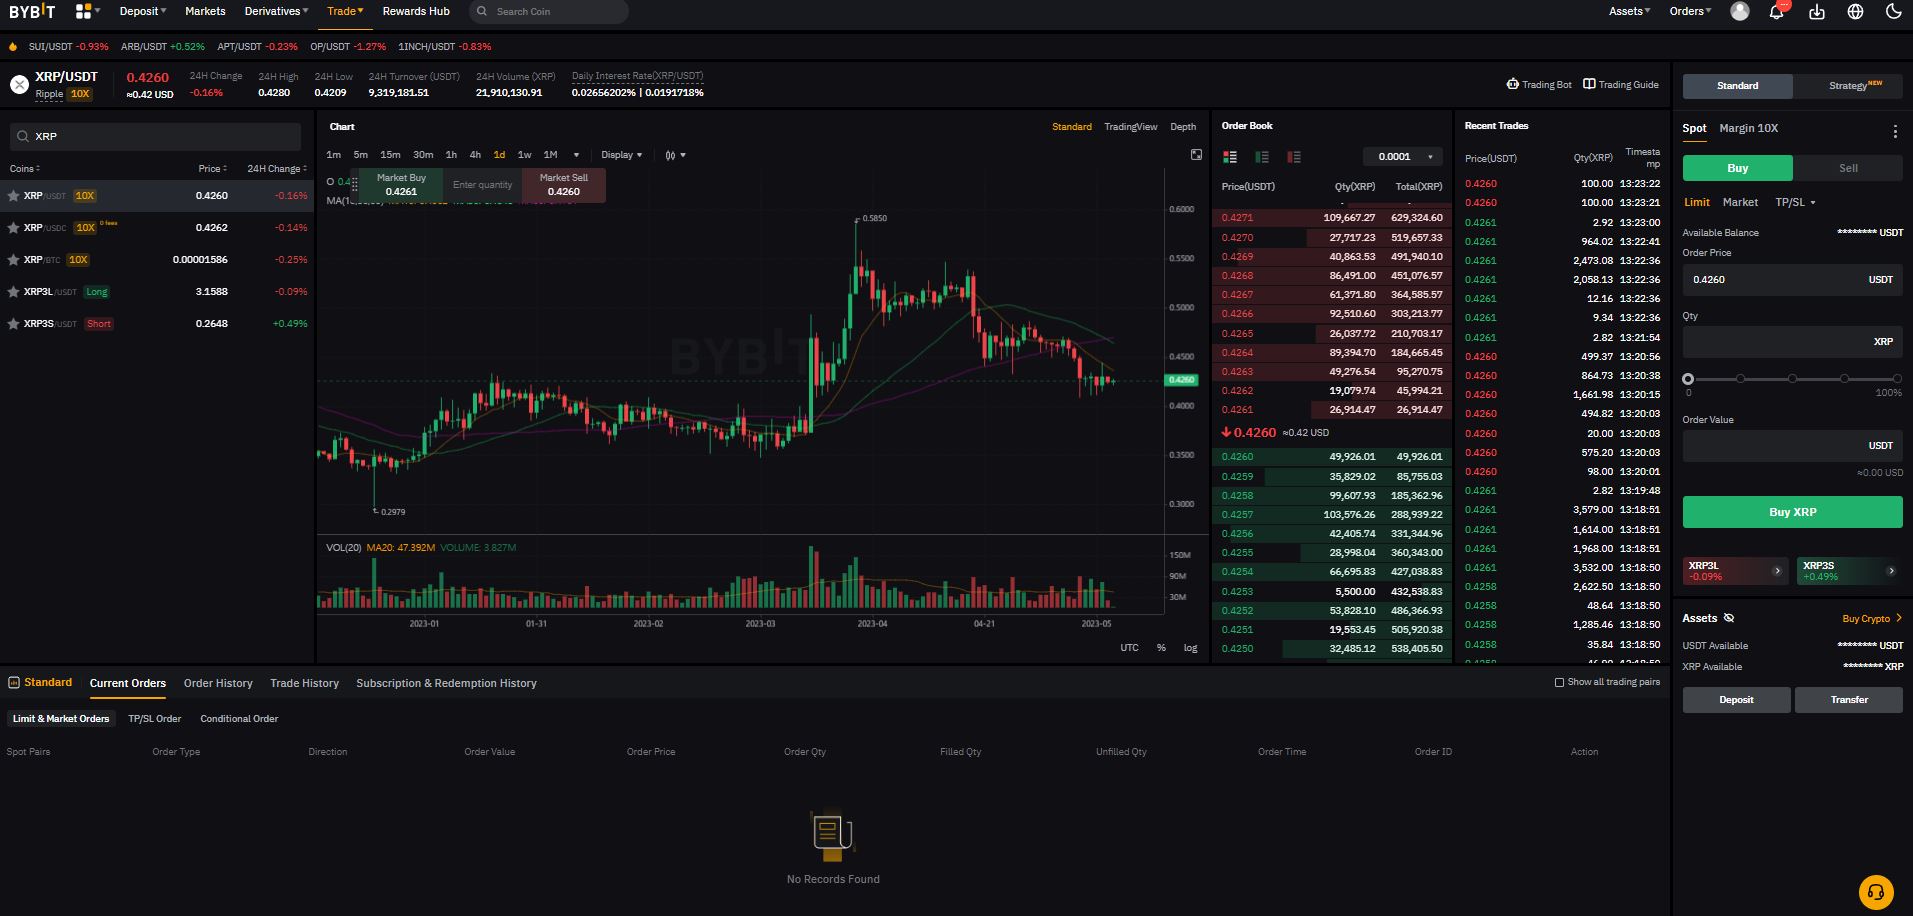Image resolution: width=1913 pixels, height=916 pixels.
Task: Toggle assets balance visibility eye
Action: coord(1729,618)
